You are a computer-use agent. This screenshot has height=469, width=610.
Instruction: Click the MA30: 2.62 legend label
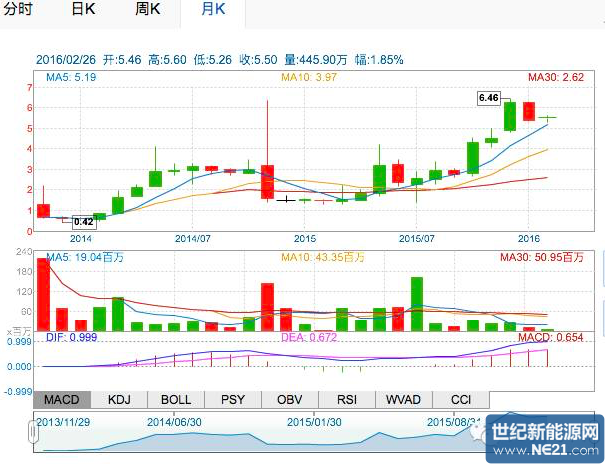[x=555, y=76]
